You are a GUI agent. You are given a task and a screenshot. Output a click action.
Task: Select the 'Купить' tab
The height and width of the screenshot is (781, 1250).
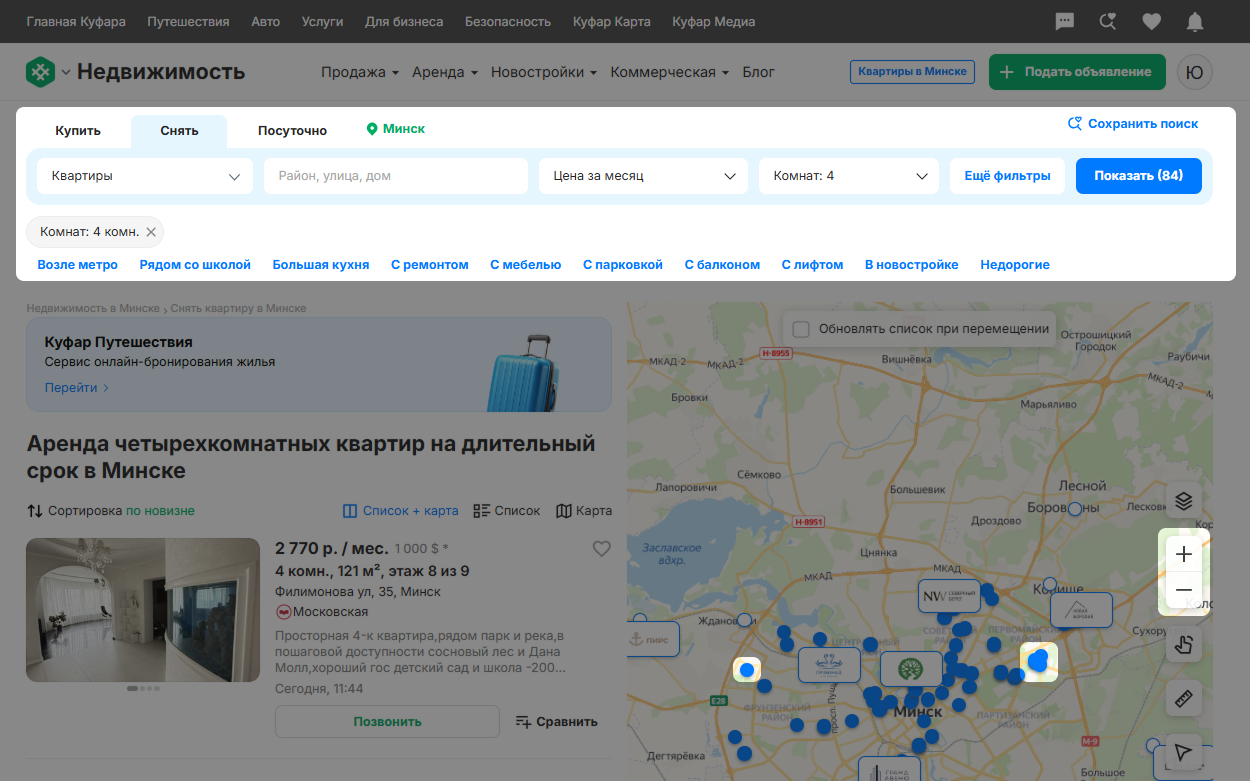click(x=78, y=131)
